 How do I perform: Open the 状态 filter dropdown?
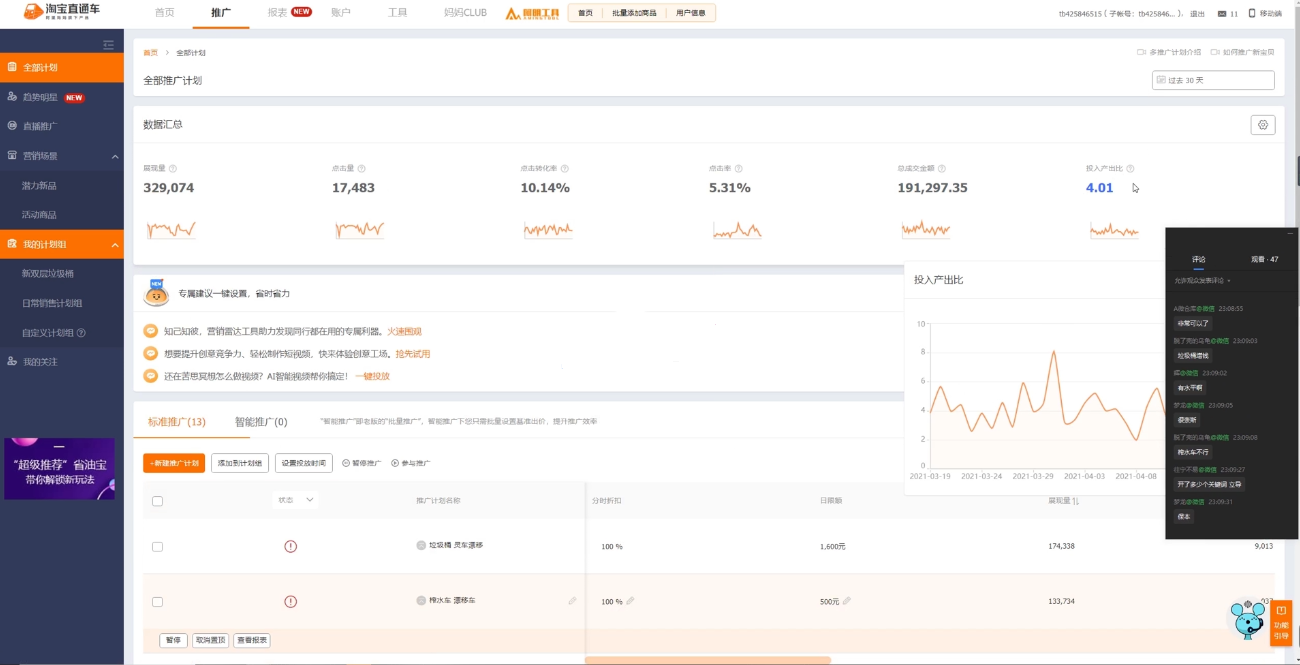click(296, 499)
